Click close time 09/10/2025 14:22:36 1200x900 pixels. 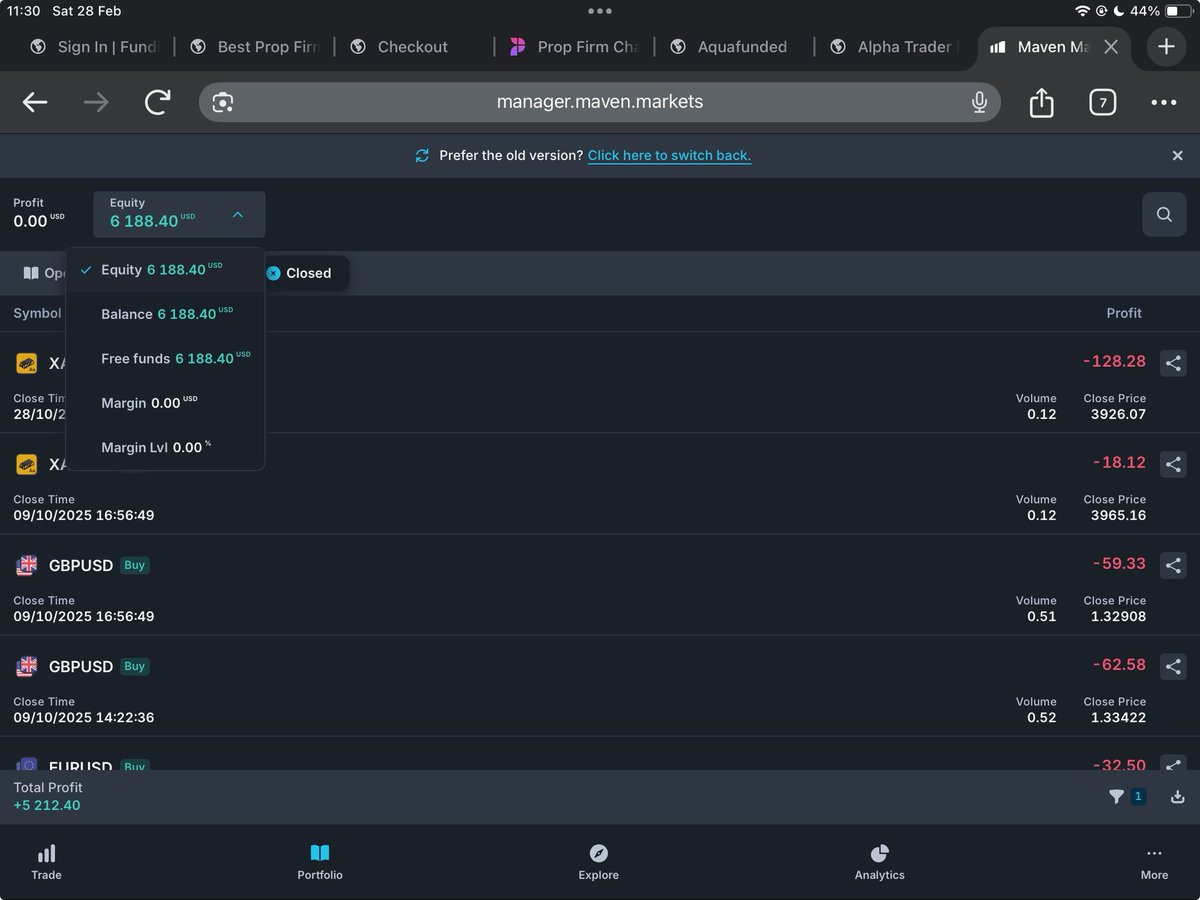84,717
